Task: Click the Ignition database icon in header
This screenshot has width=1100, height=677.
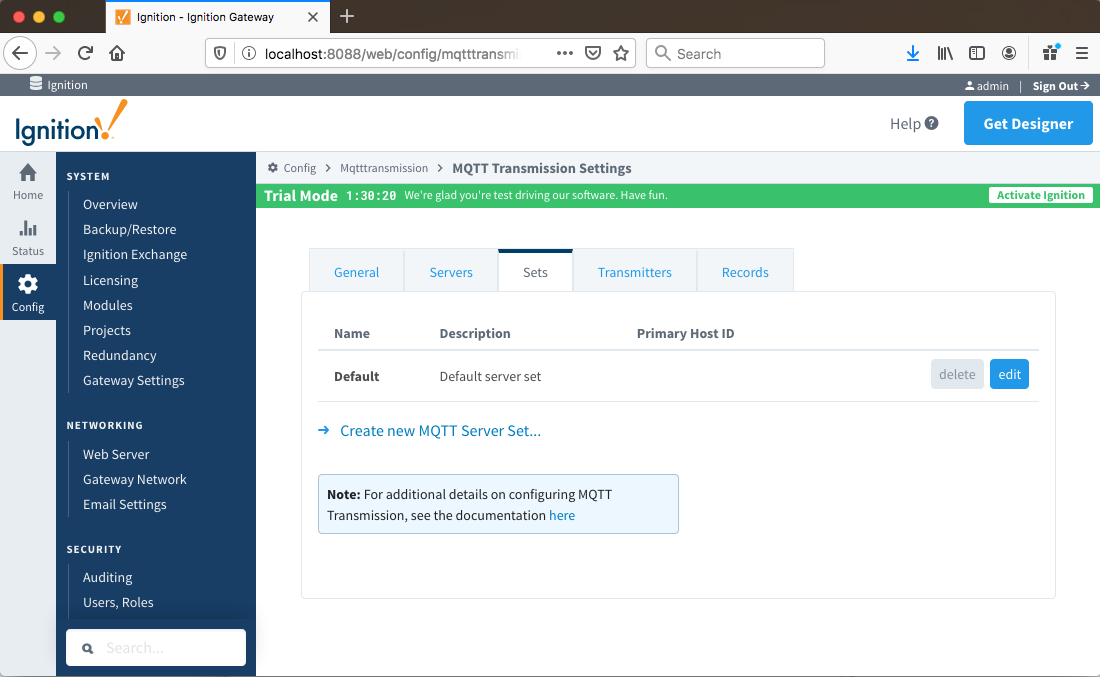Action: tap(36, 84)
